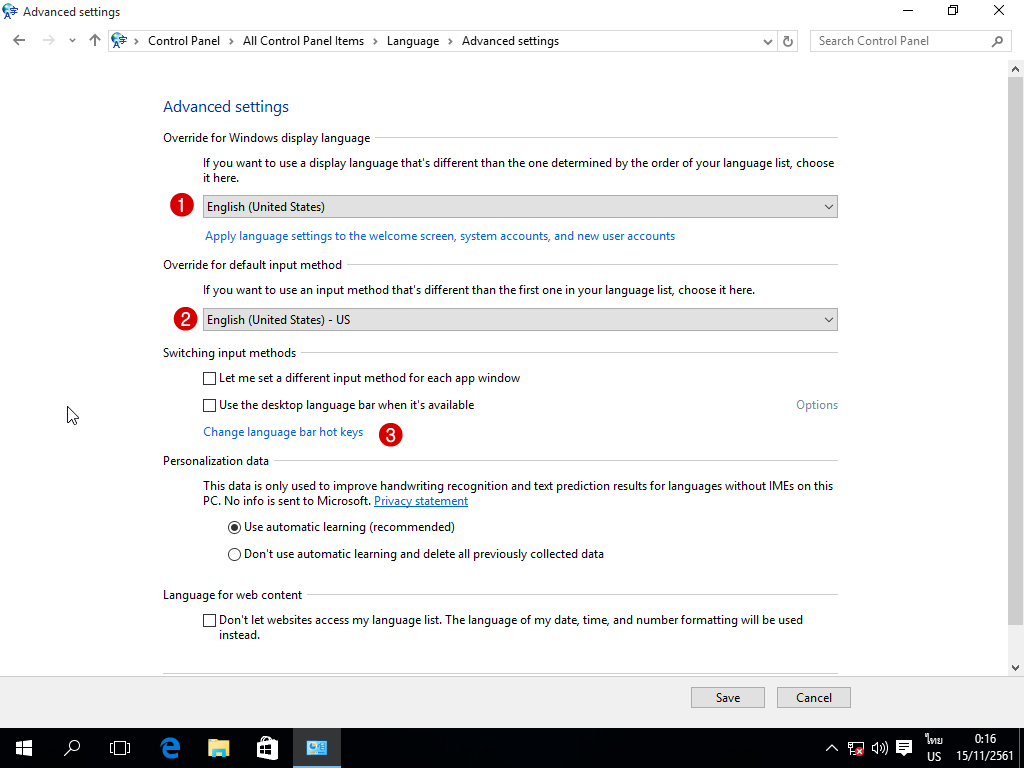The width and height of the screenshot is (1024, 768).
Task: Open address bar history dropdown chevron
Action: click(767, 41)
